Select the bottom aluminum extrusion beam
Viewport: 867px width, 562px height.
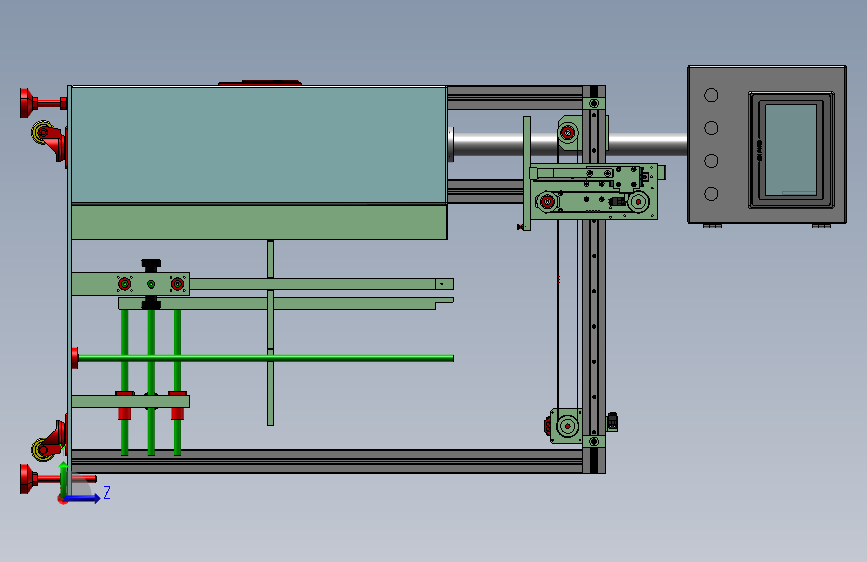click(x=326, y=461)
